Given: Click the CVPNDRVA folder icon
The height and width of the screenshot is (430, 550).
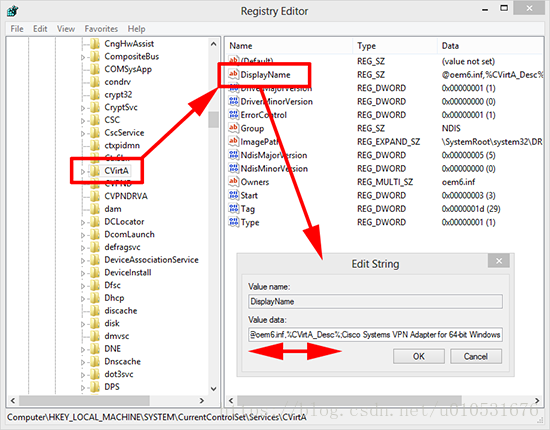Looking at the screenshot, I should click(x=95, y=196).
